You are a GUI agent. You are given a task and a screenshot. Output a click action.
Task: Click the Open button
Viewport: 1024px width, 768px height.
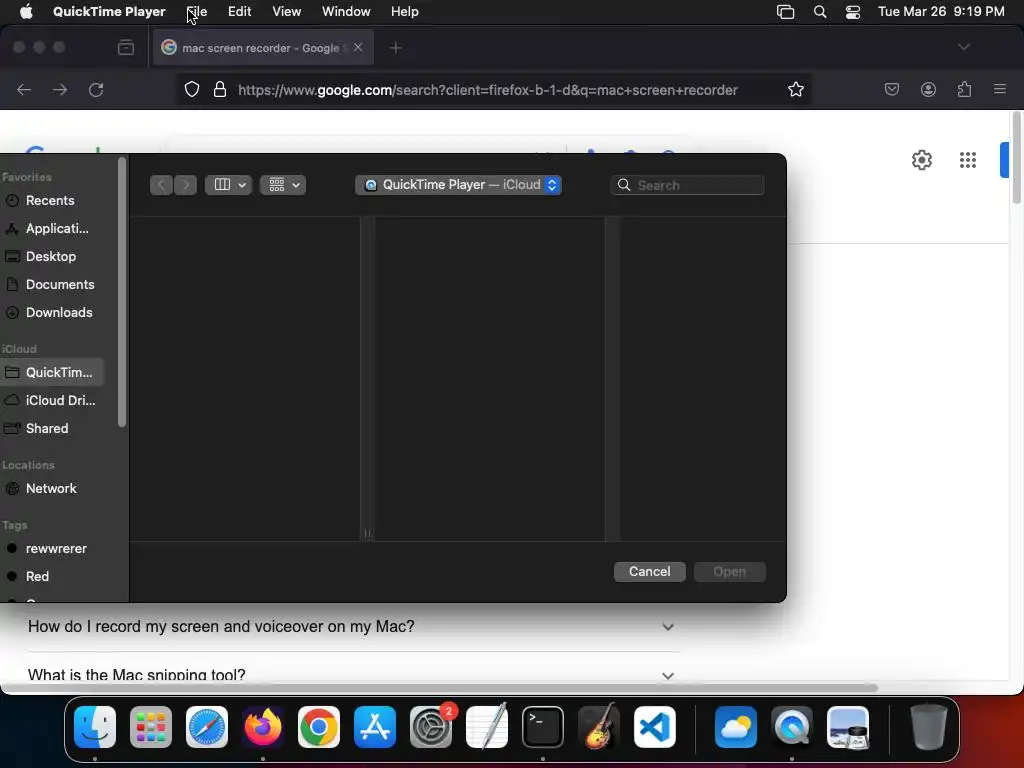pyautogui.click(x=729, y=571)
